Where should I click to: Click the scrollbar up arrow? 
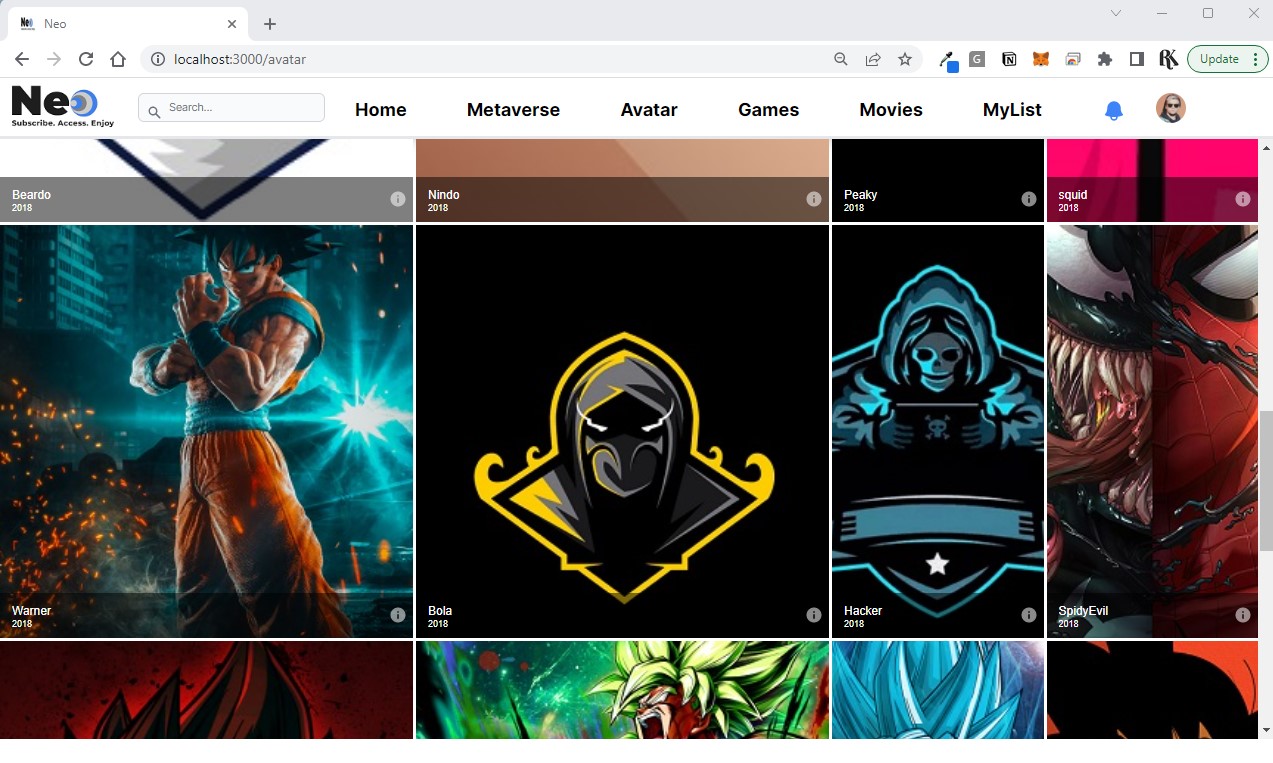[x=1266, y=147]
